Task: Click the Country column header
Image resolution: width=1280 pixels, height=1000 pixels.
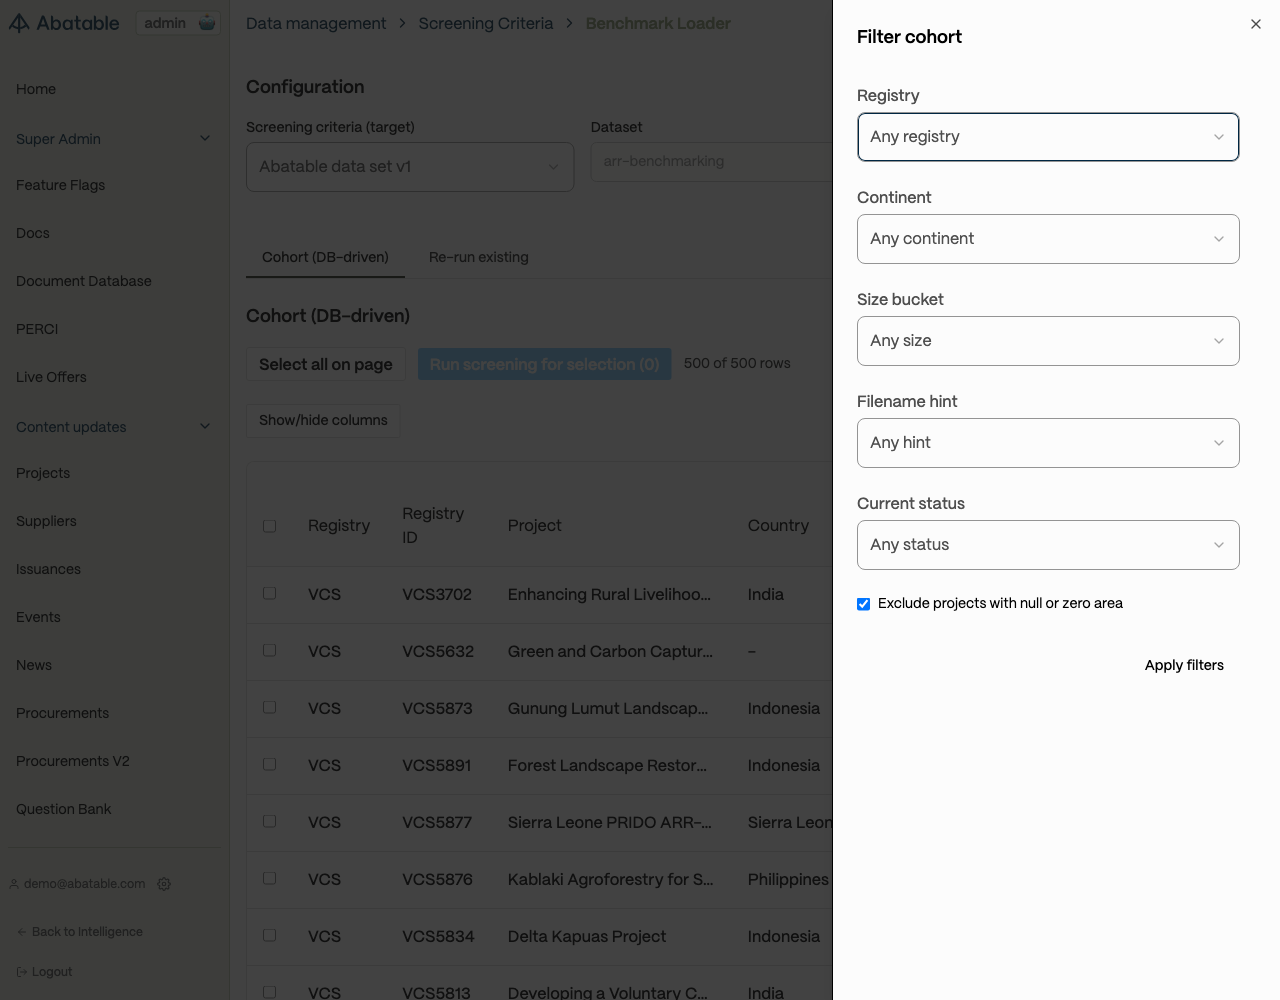Action: click(778, 525)
